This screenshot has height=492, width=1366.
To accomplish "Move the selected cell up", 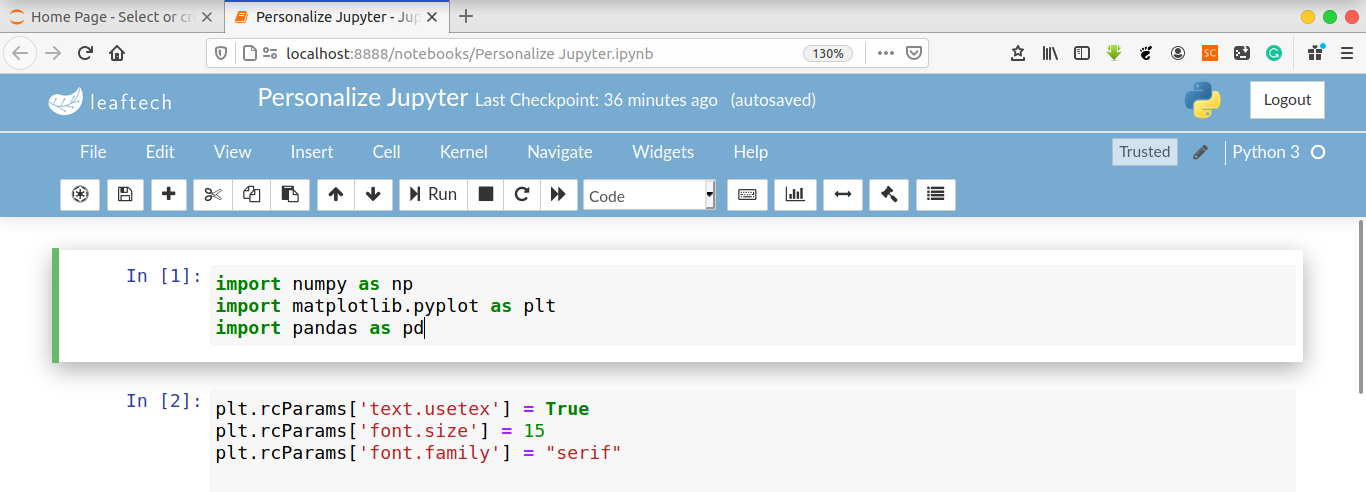I will click(336, 195).
